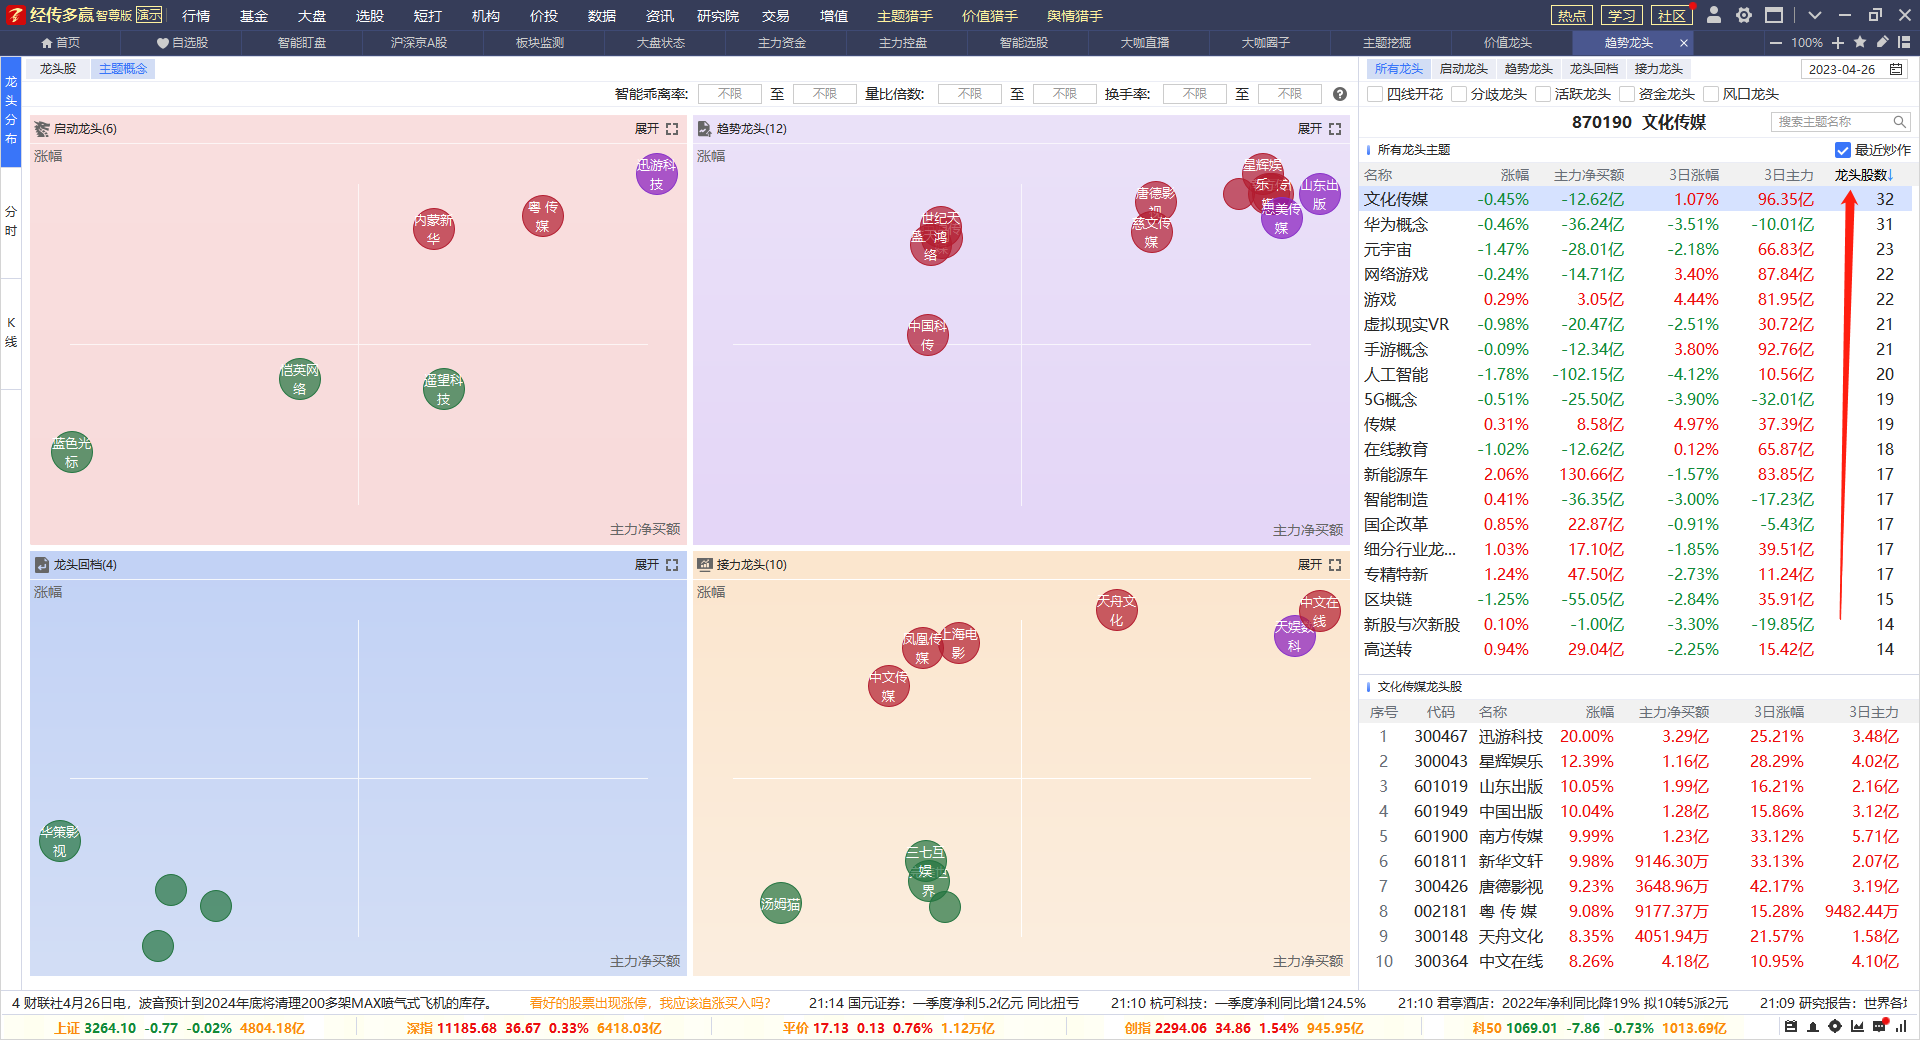This screenshot has height=1040, width=1920.
Task: Toggle the 资金龙头 checkbox
Action: pyautogui.click(x=1627, y=94)
